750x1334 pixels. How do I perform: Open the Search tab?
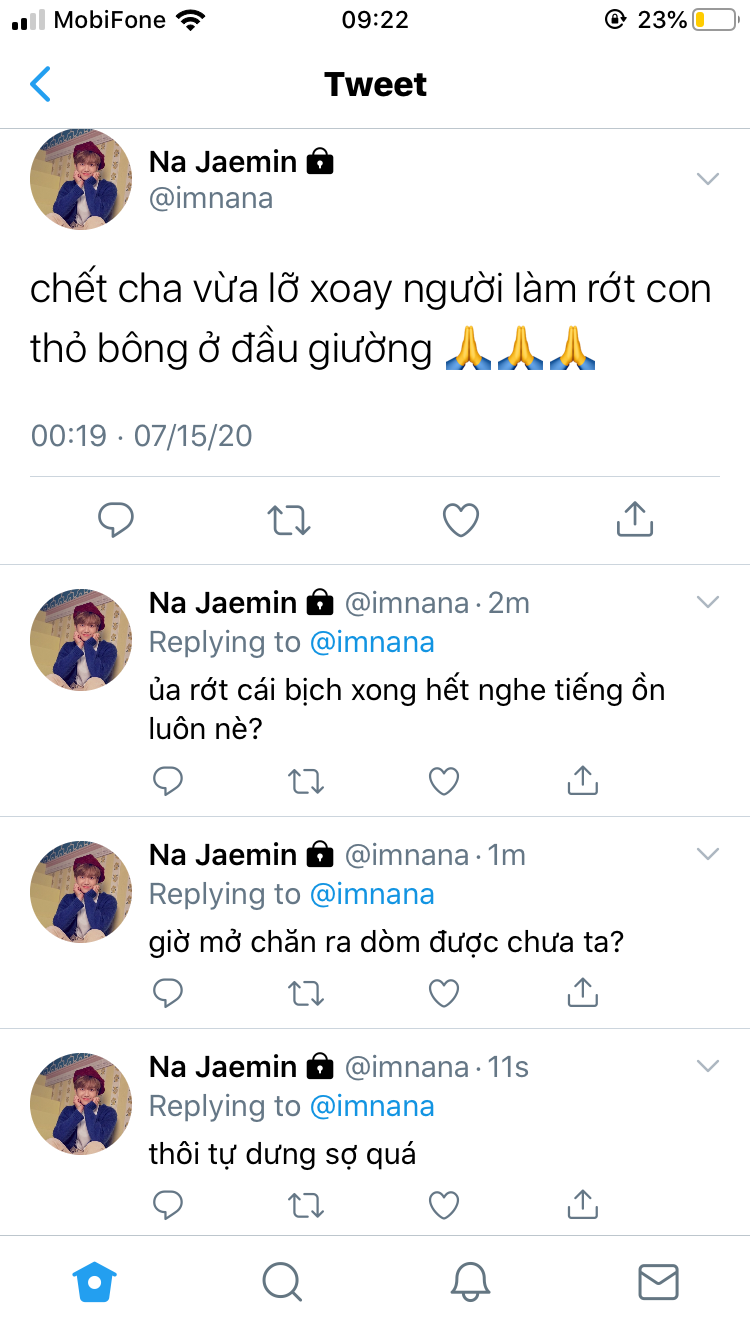point(281,1281)
